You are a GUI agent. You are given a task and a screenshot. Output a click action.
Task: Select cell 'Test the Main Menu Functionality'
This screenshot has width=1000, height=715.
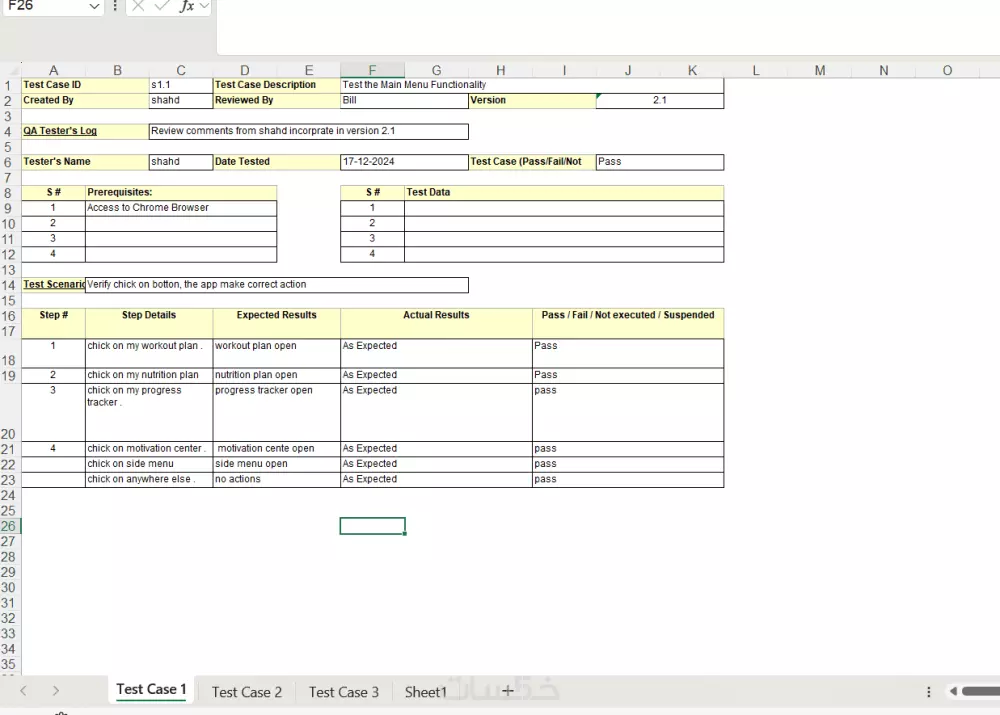[x=532, y=85]
